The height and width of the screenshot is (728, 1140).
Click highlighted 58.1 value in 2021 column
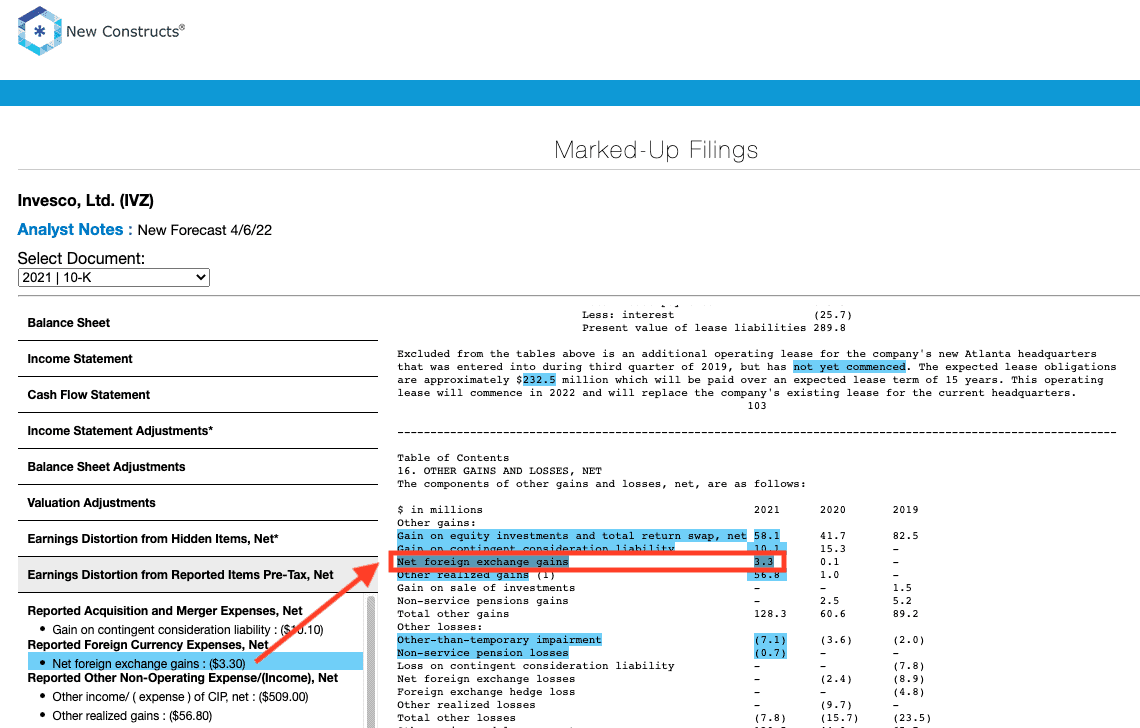point(766,535)
